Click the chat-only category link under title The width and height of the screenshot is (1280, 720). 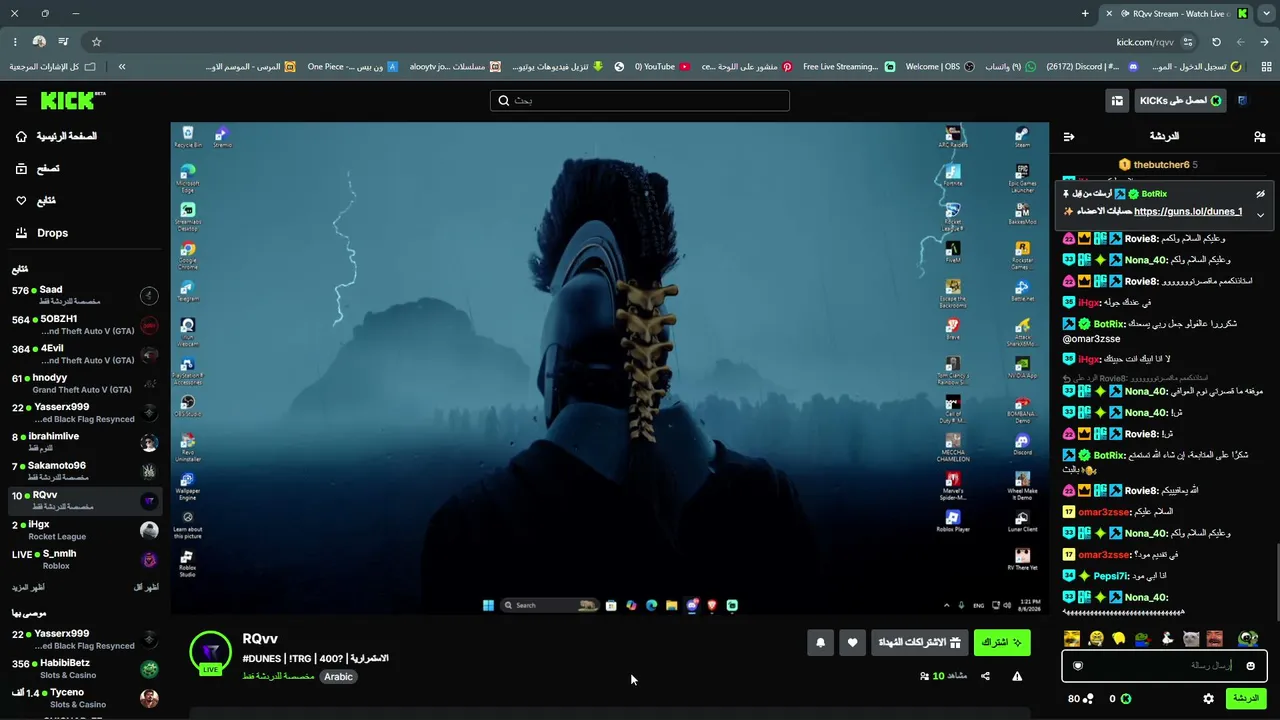(278, 677)
